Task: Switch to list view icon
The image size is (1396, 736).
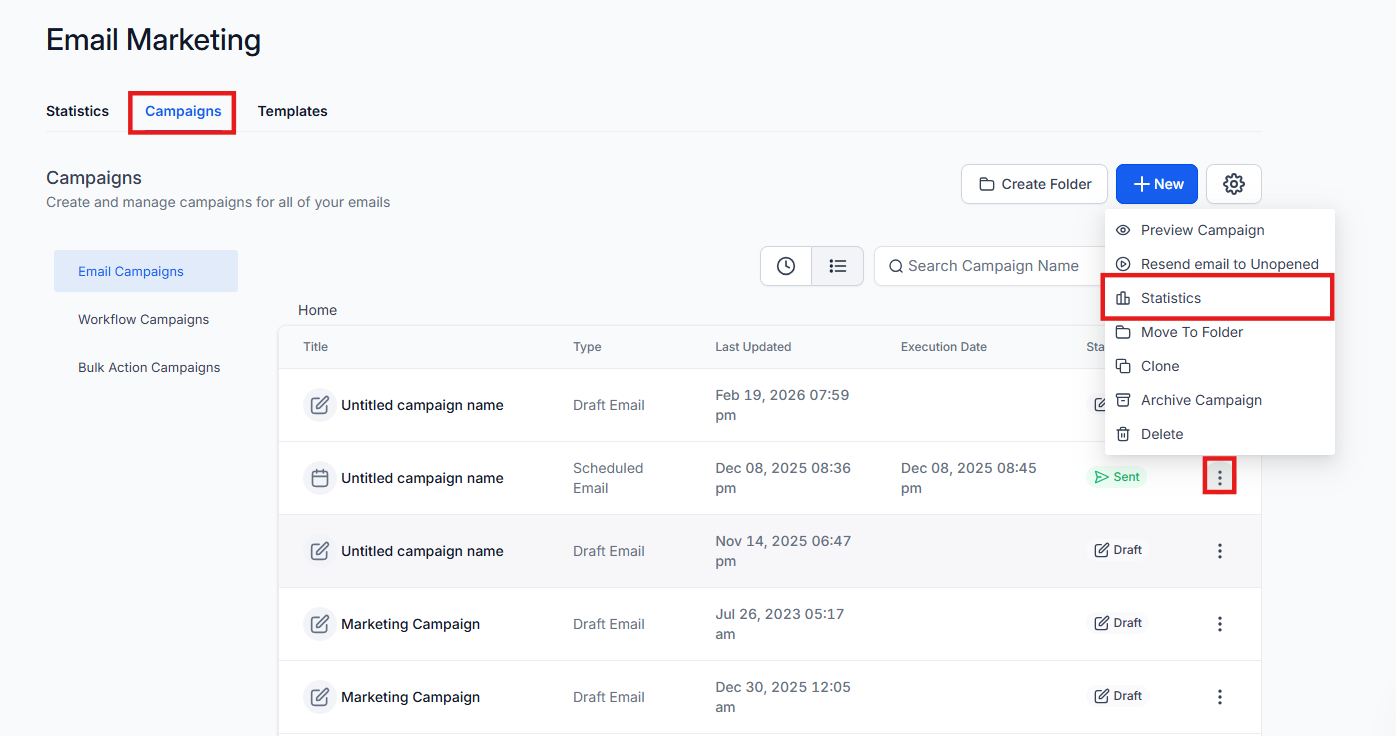Action: pyautogui.click(x=837, y=266)
